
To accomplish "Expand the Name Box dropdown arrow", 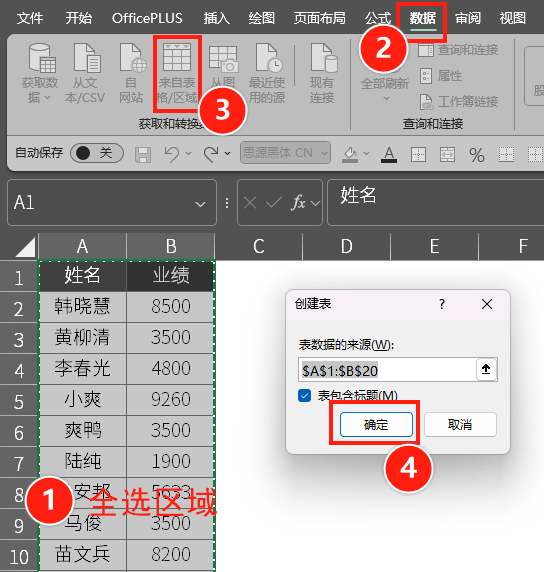I will pos(200,204).
